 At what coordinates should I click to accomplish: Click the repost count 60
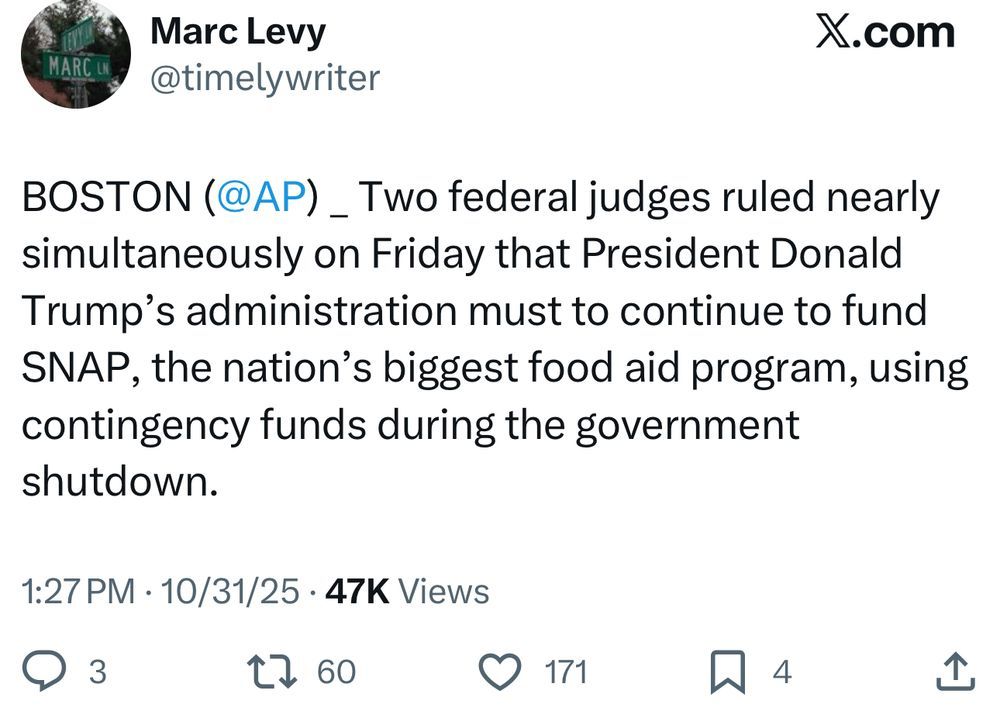click(336, 671)
